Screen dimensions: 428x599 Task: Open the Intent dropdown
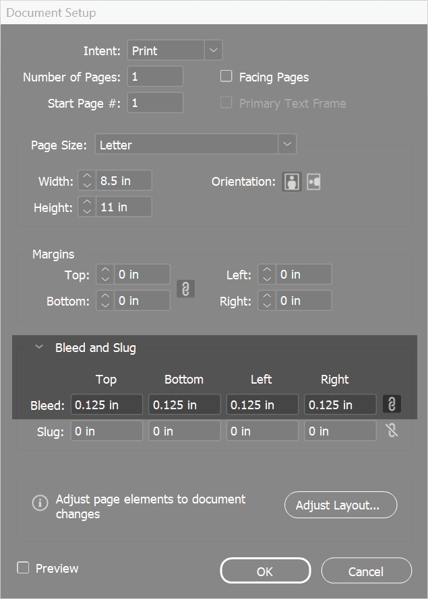[175, 50]
